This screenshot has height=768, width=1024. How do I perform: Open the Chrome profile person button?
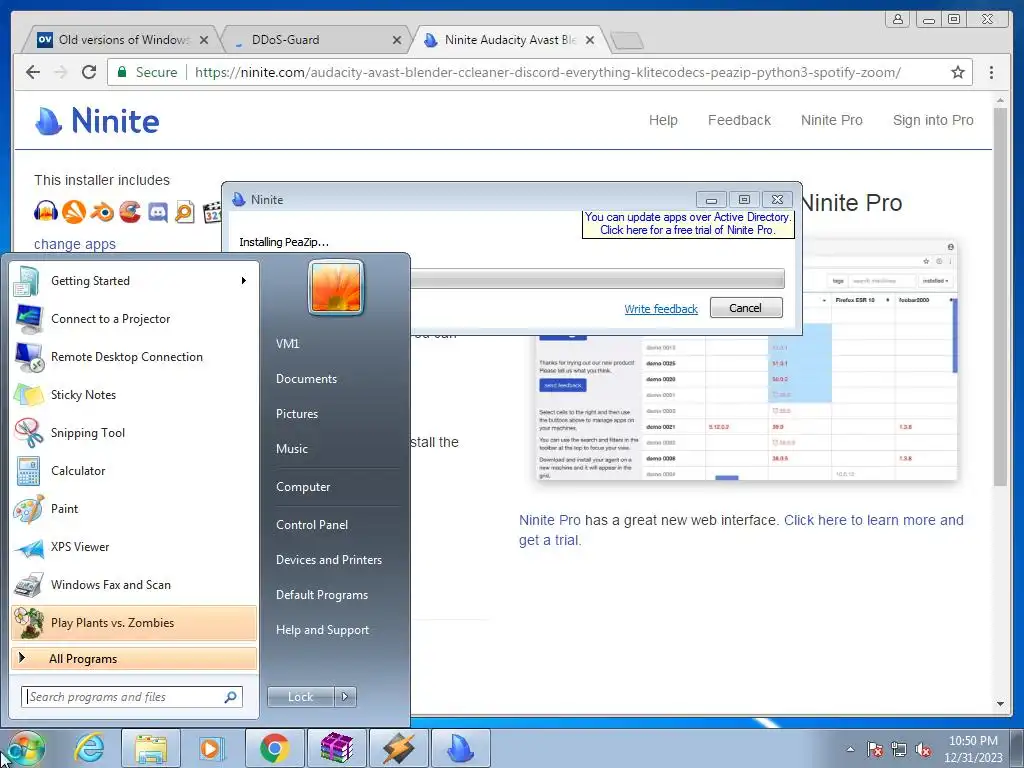(898, 19)
